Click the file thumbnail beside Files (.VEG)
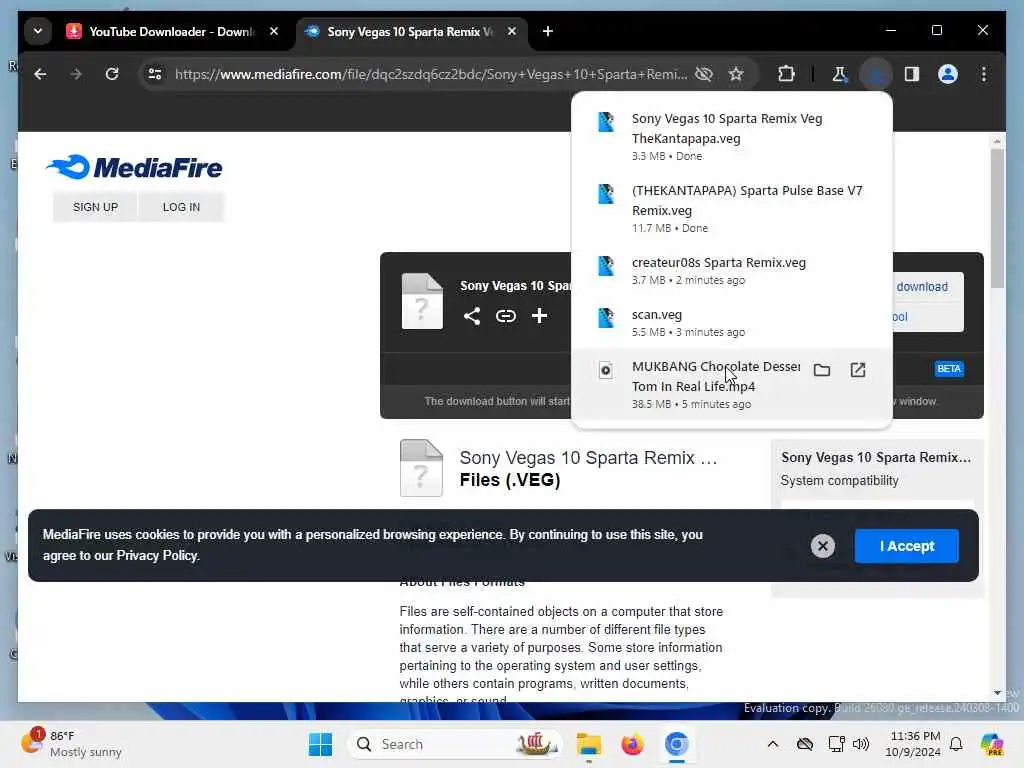The height and width of the screenshot is (768, 1024). (x=421, y=468)
